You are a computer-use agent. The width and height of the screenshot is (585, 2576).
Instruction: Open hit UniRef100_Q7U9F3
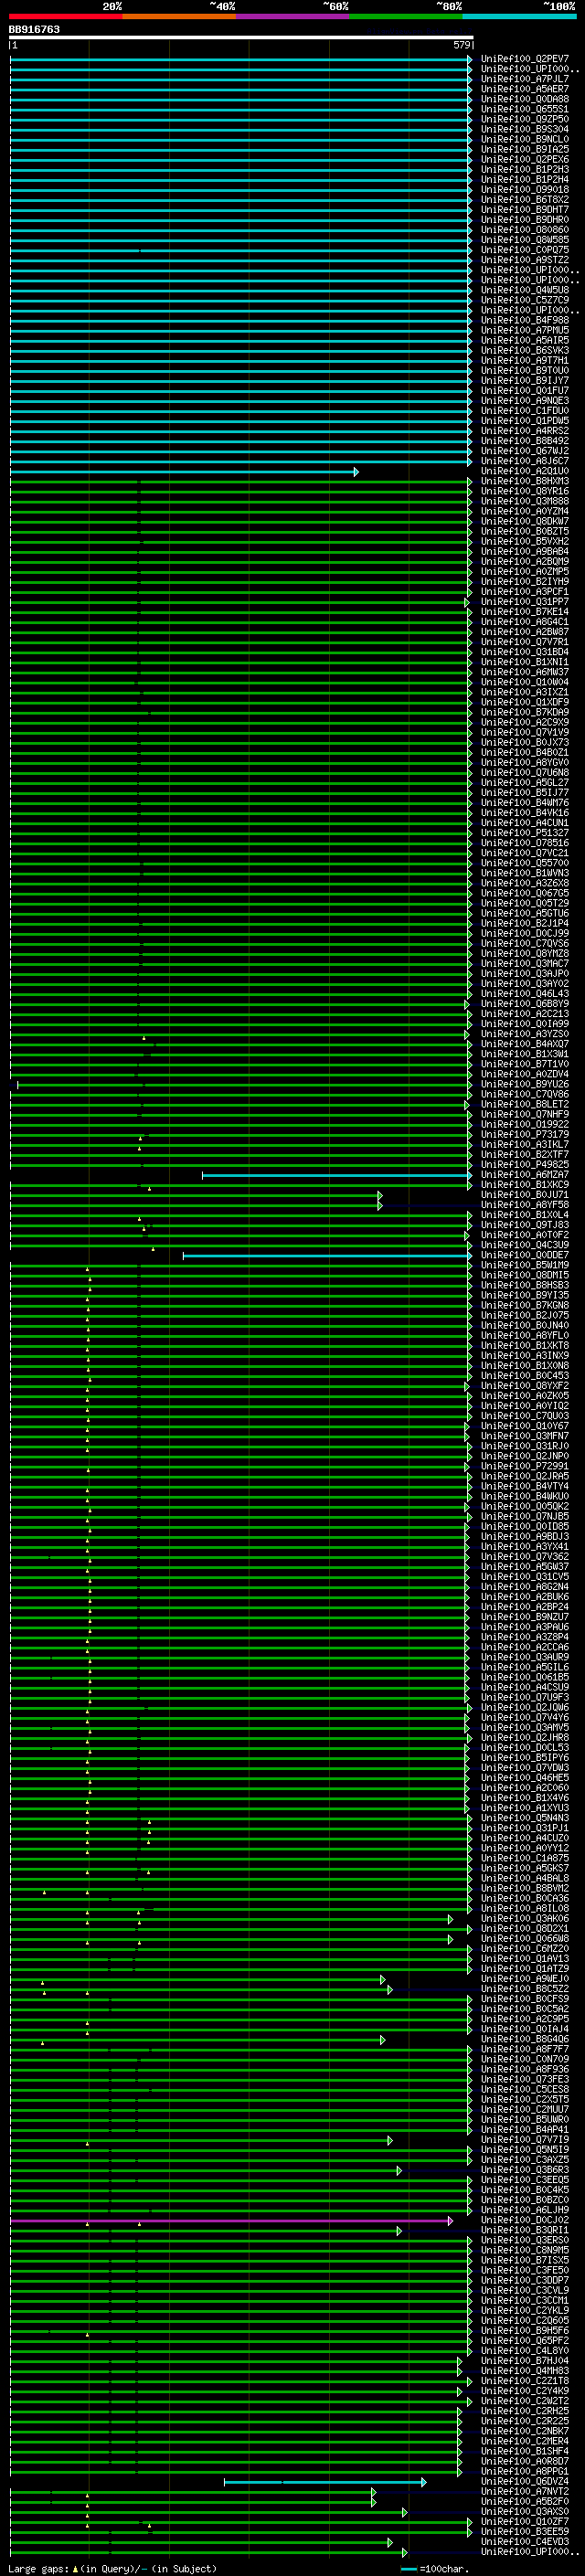pyautogui.click(x=525, y=1697)
